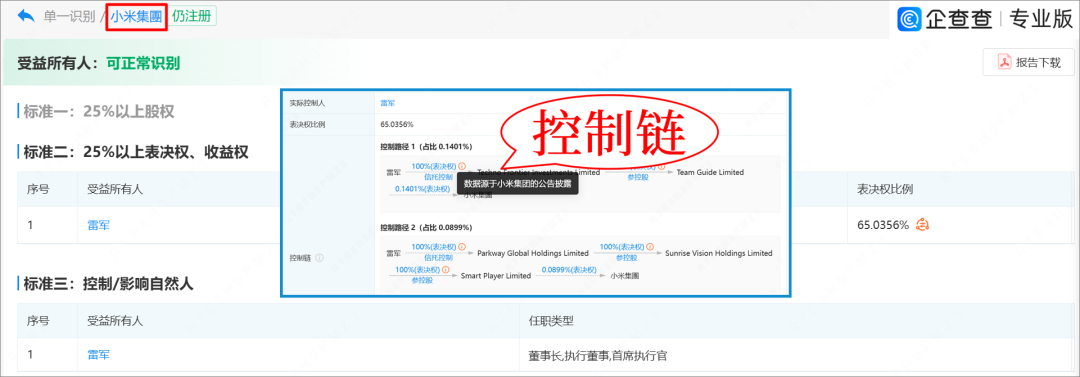The image size is (1080, 377).
Task: Click the info icon beside the 控制链 label
Action: coord(320,258)
